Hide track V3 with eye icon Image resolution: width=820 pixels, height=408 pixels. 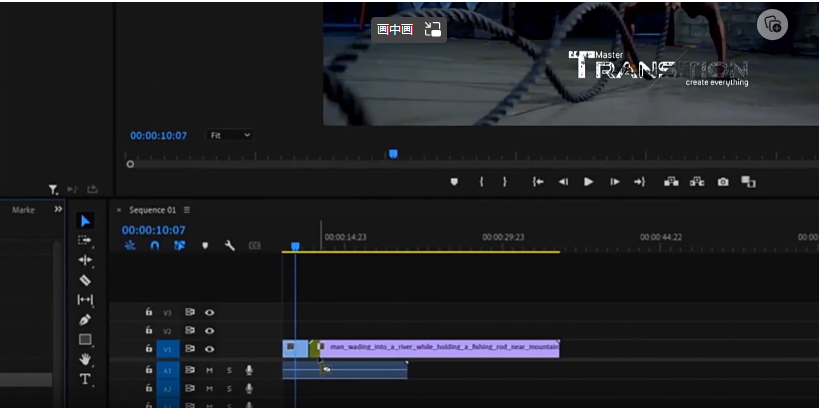pyautogui.click(x=210, y=312)
